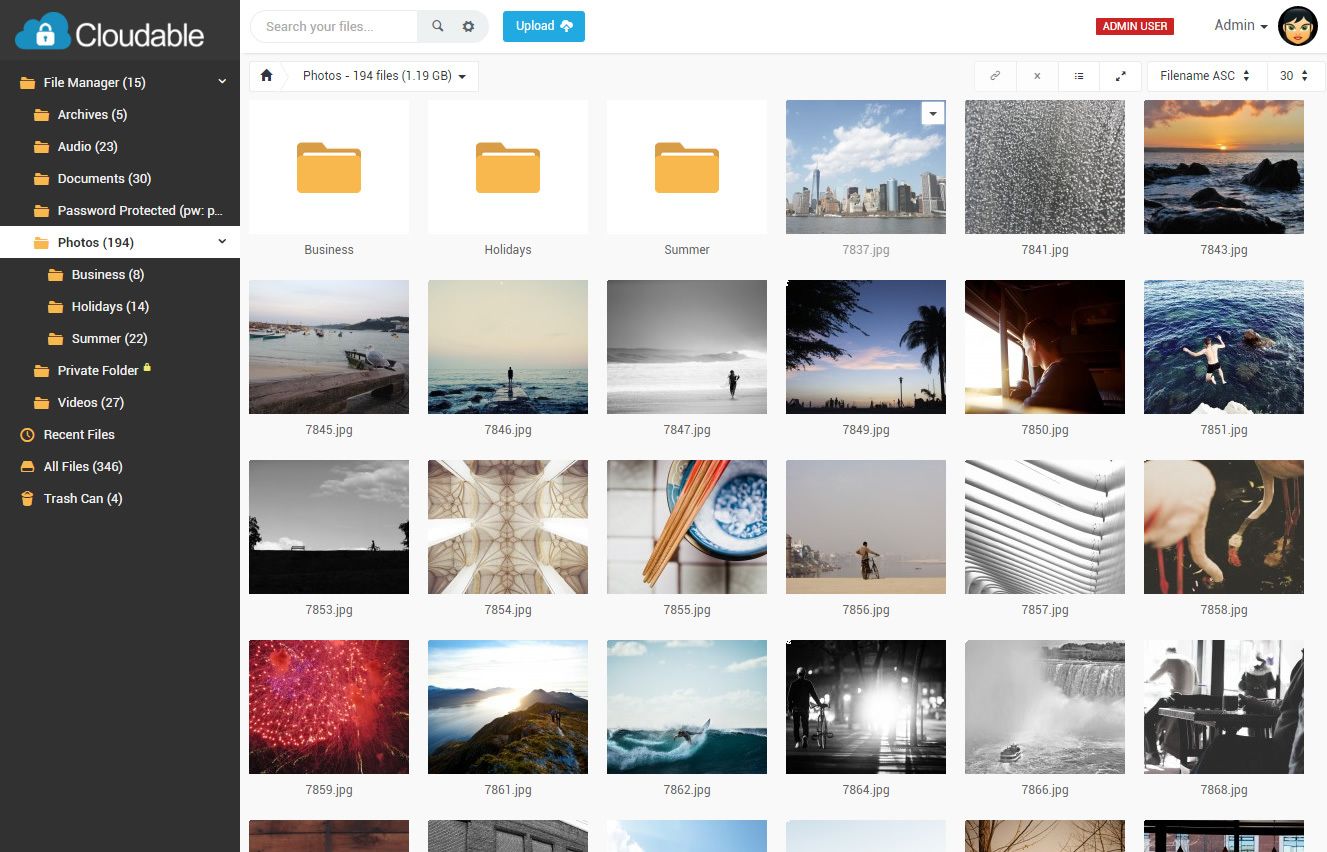This screenshot has width=1327, height=852.
Task: Clear selection with the X toolbar icon
Action: 1037,75
